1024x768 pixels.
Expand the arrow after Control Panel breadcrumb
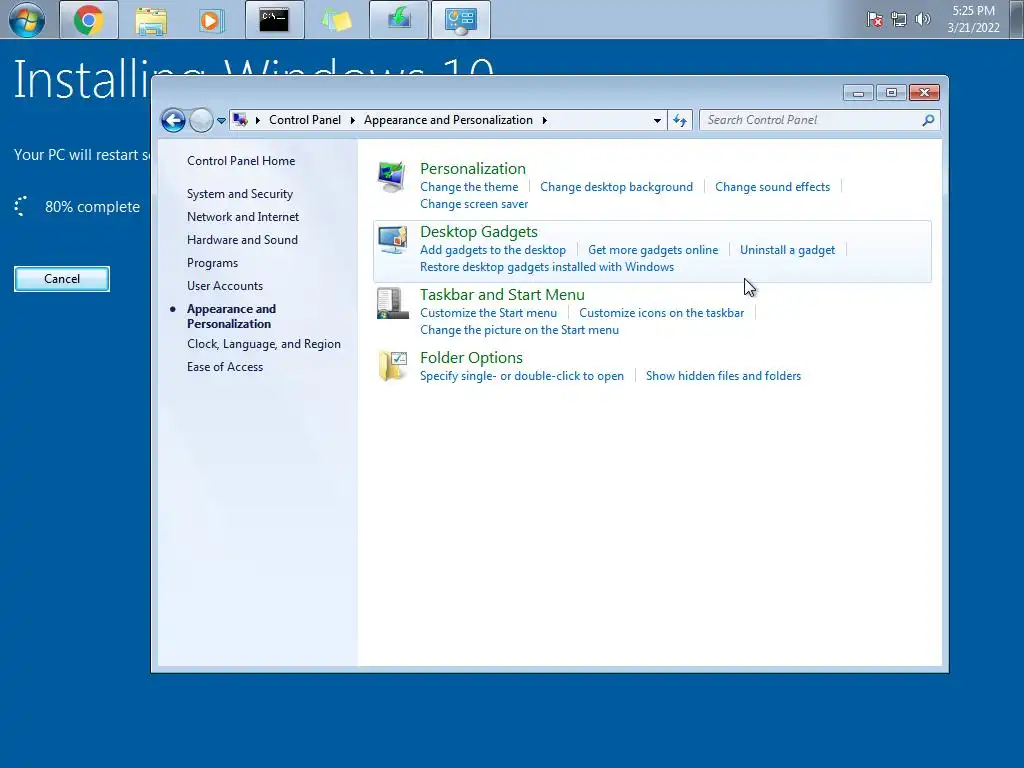click(353, 120)
